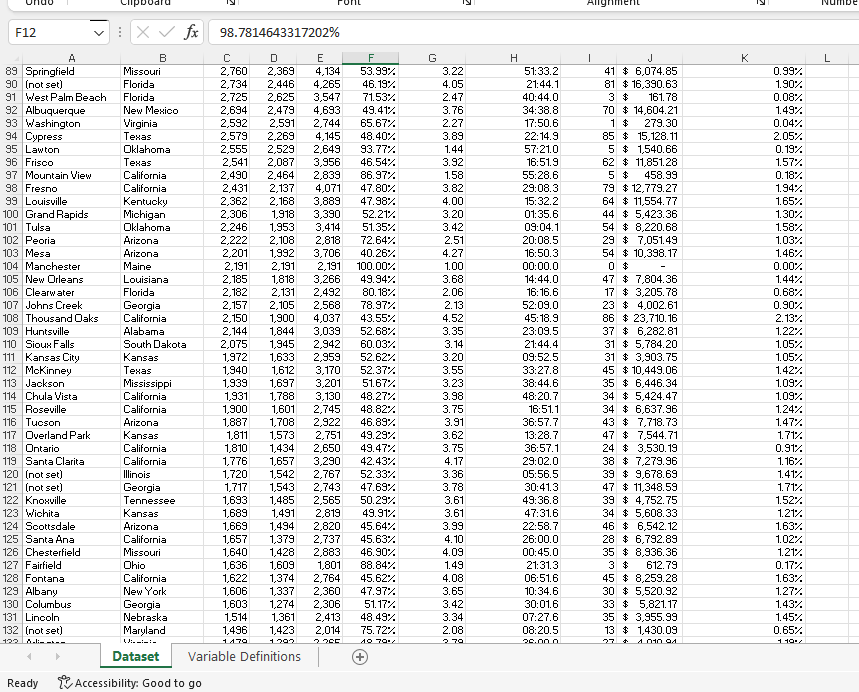Screen dimensions: 859x692
Task: Open the Name Box dropdown arrow
Action: point(97,31)
